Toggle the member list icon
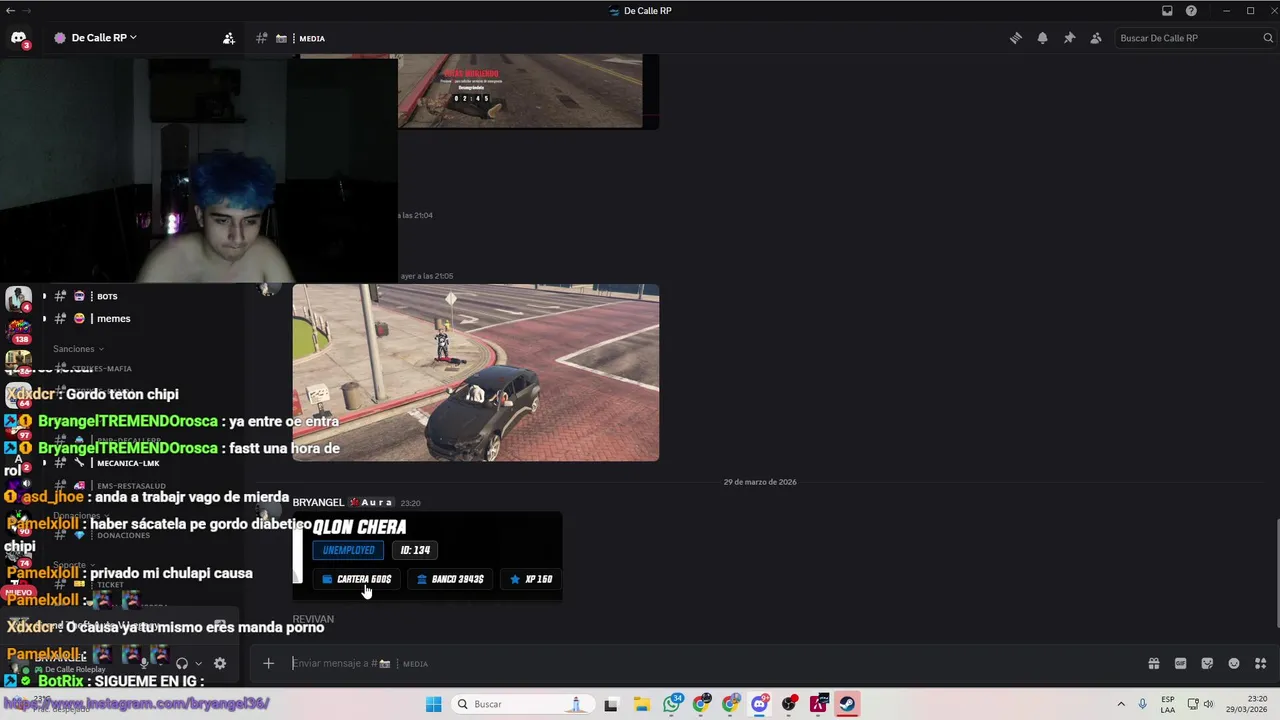Image resolution: width=1280 pixels, height=720 pixels. pos(1096,38)
